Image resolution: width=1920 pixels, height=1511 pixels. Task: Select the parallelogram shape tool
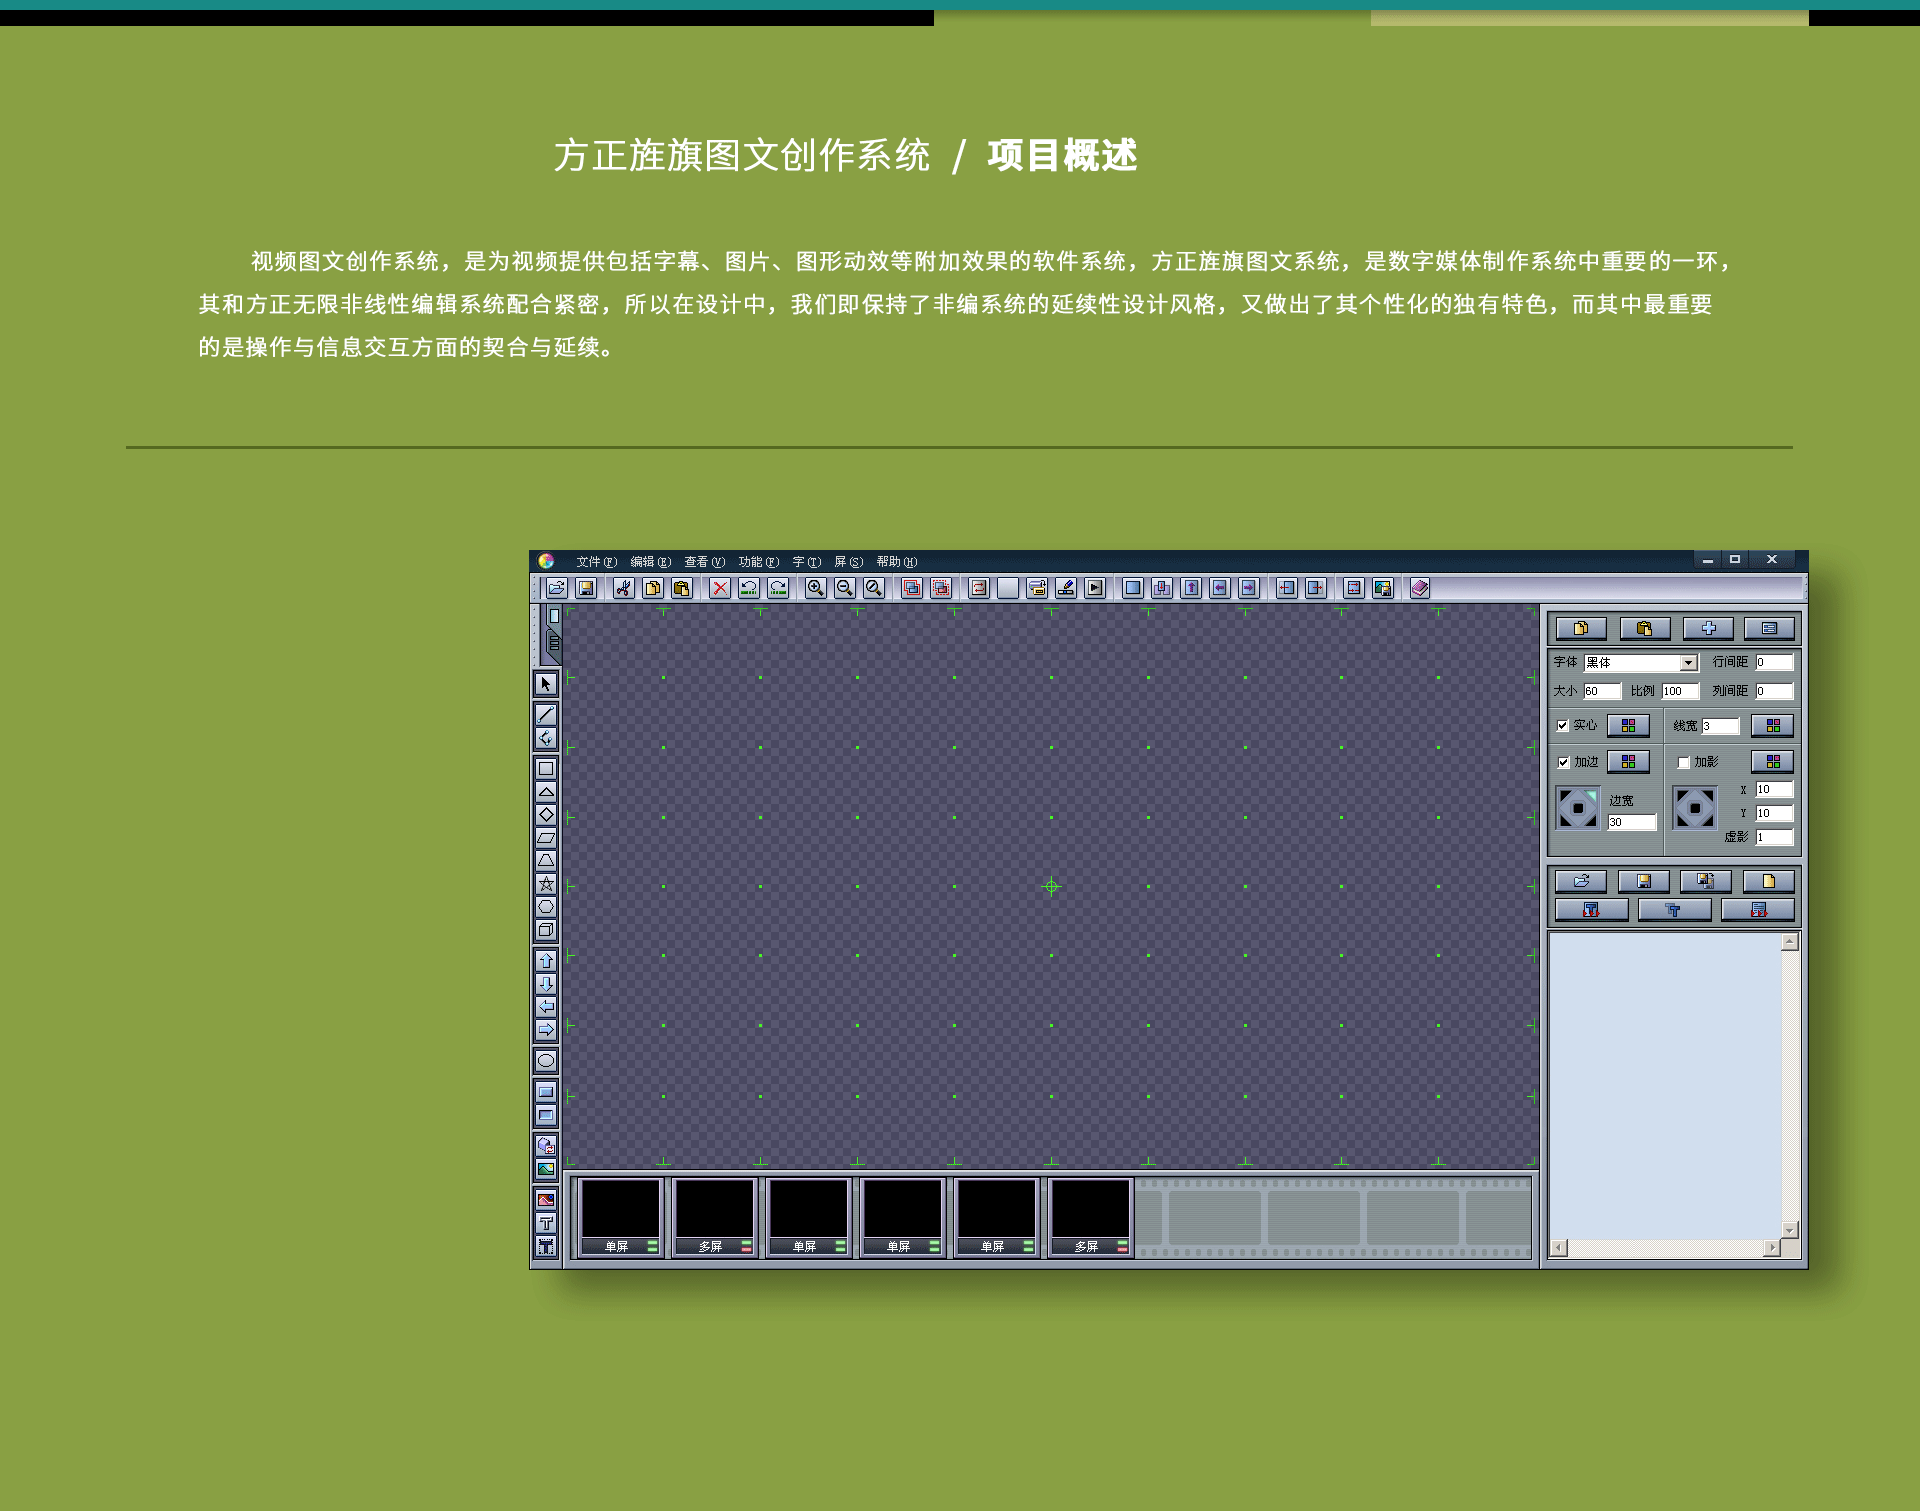546,837
